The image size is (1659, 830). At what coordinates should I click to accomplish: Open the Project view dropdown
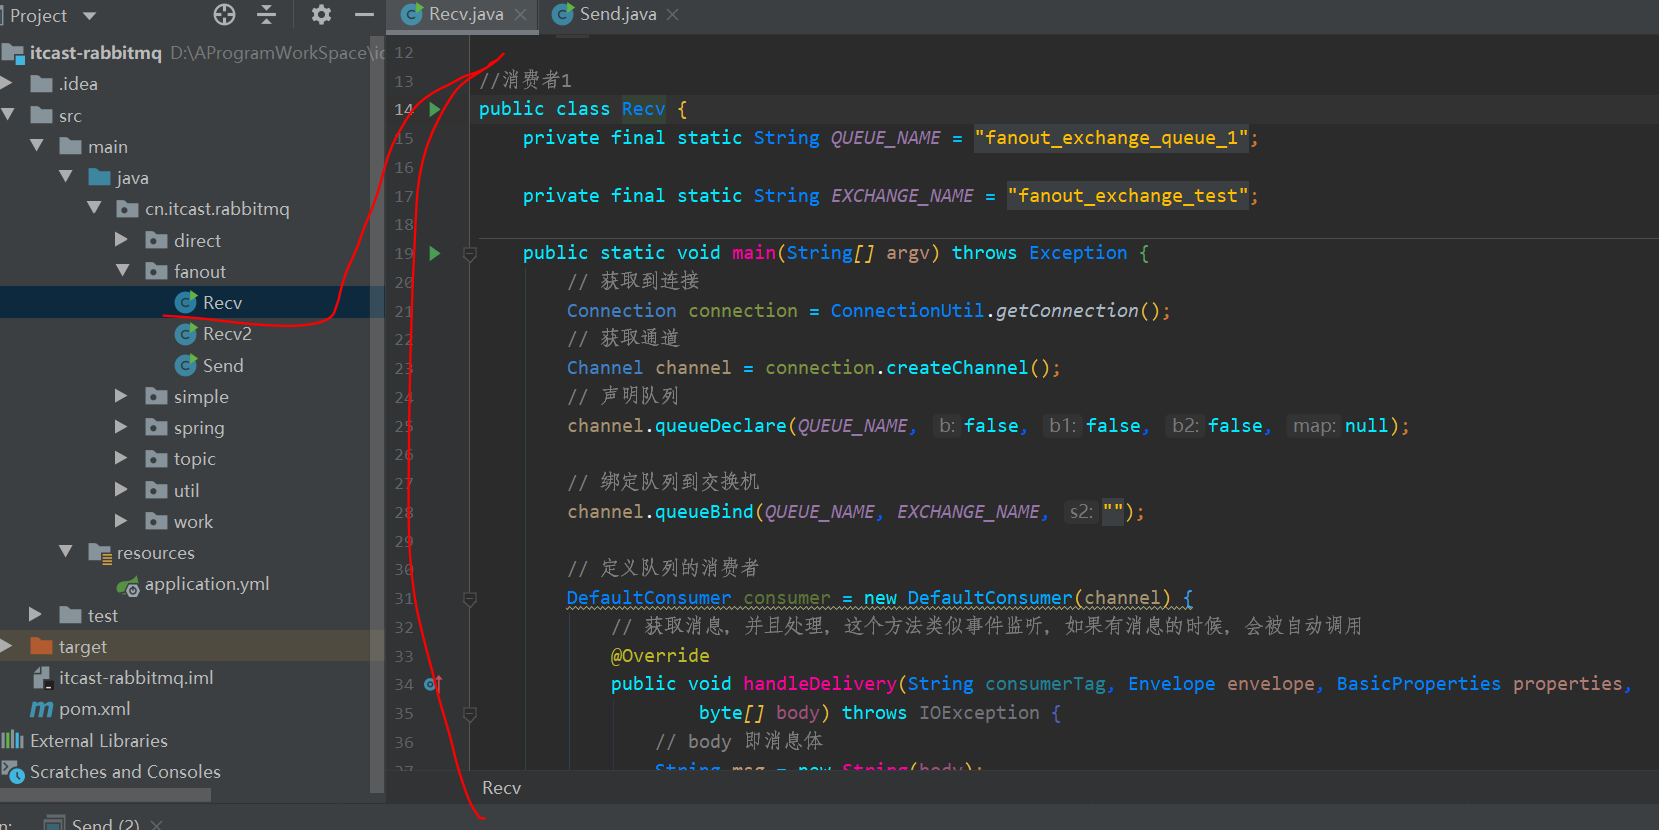[x=89, y=16]
